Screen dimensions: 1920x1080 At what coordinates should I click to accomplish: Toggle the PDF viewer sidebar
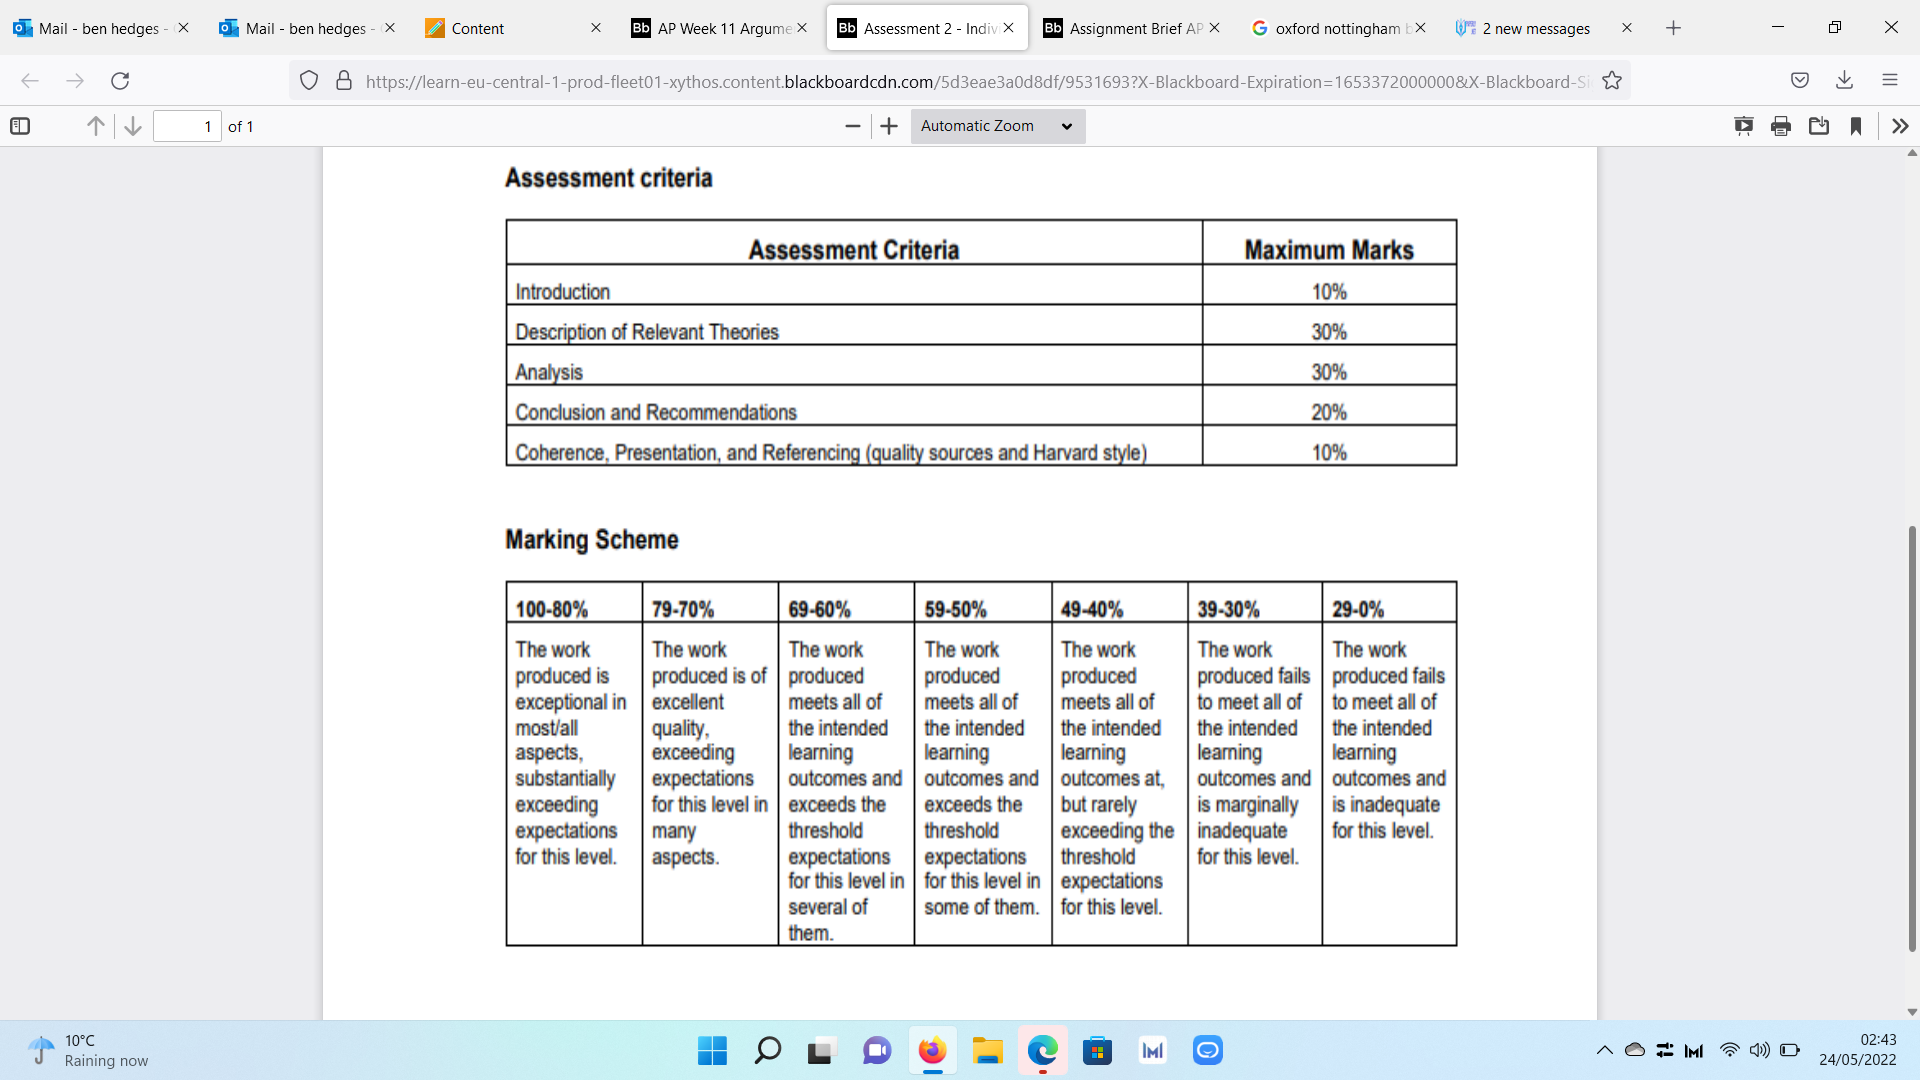(20, 126)
